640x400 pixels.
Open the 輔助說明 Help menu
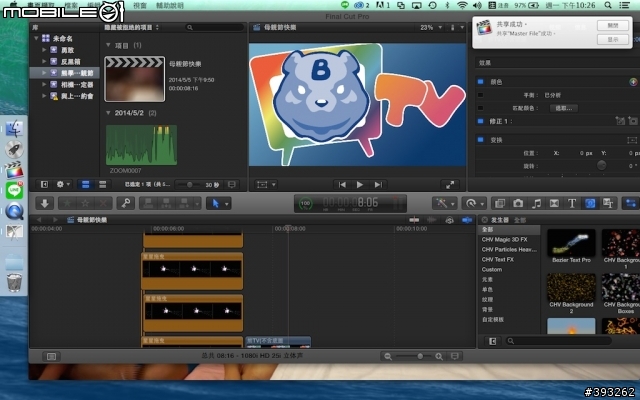click(x=170, y=5)
